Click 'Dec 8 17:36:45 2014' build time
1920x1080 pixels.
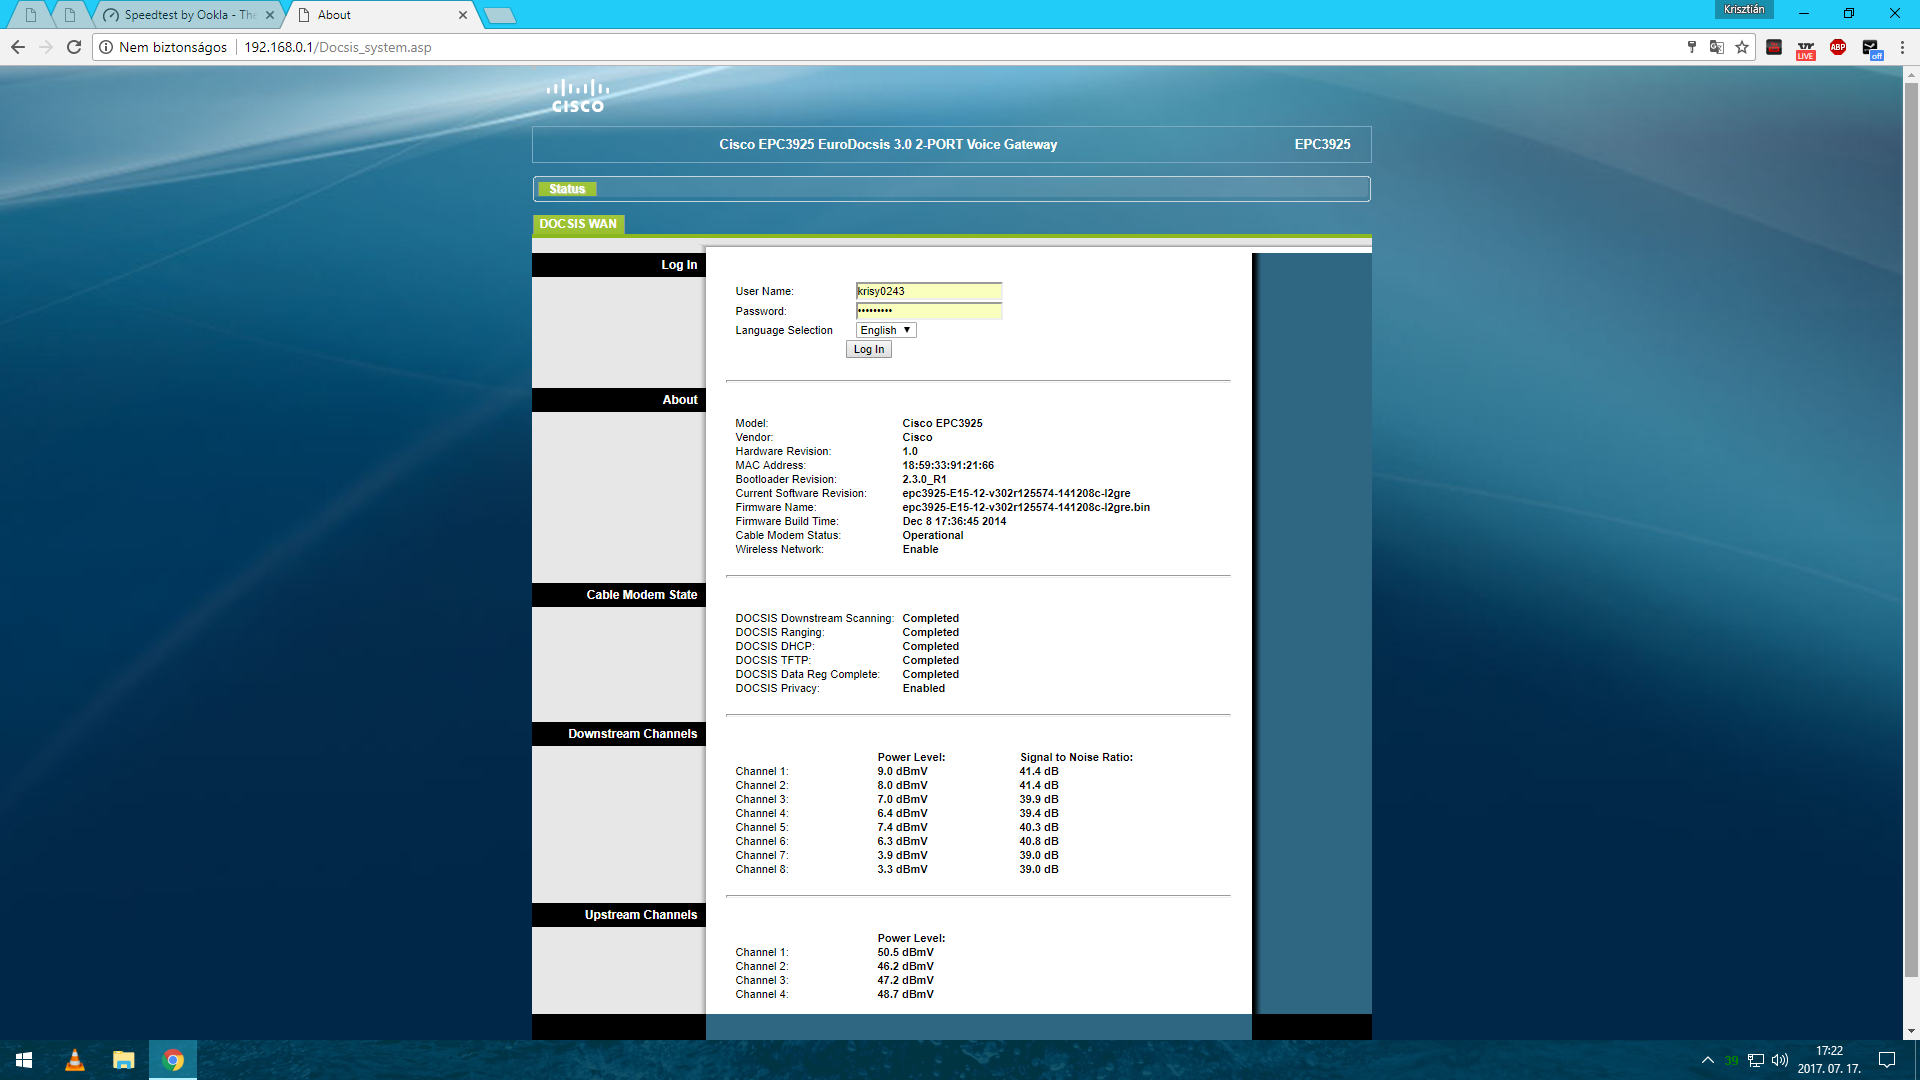954,521
